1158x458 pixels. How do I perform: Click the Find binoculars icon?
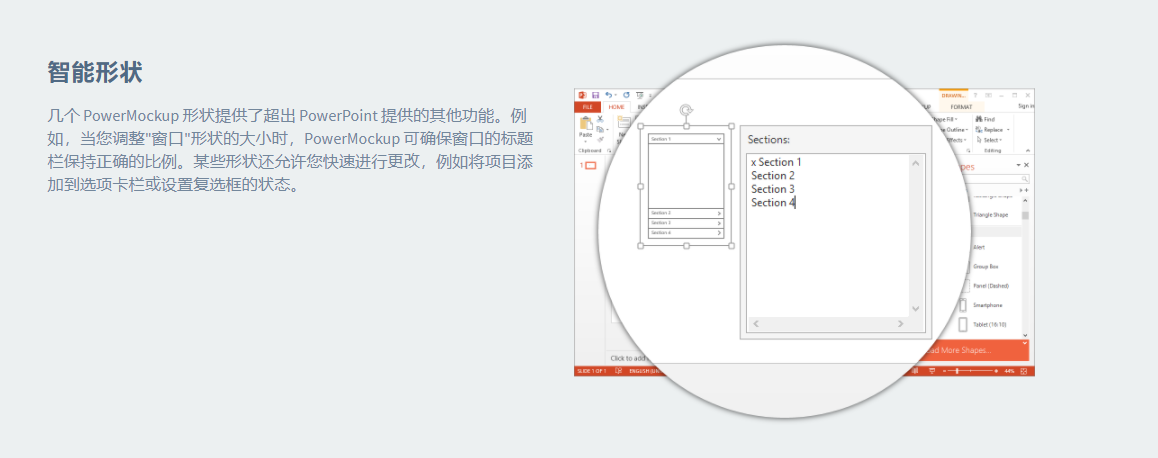pyautogui.click(x=979, y=119)
